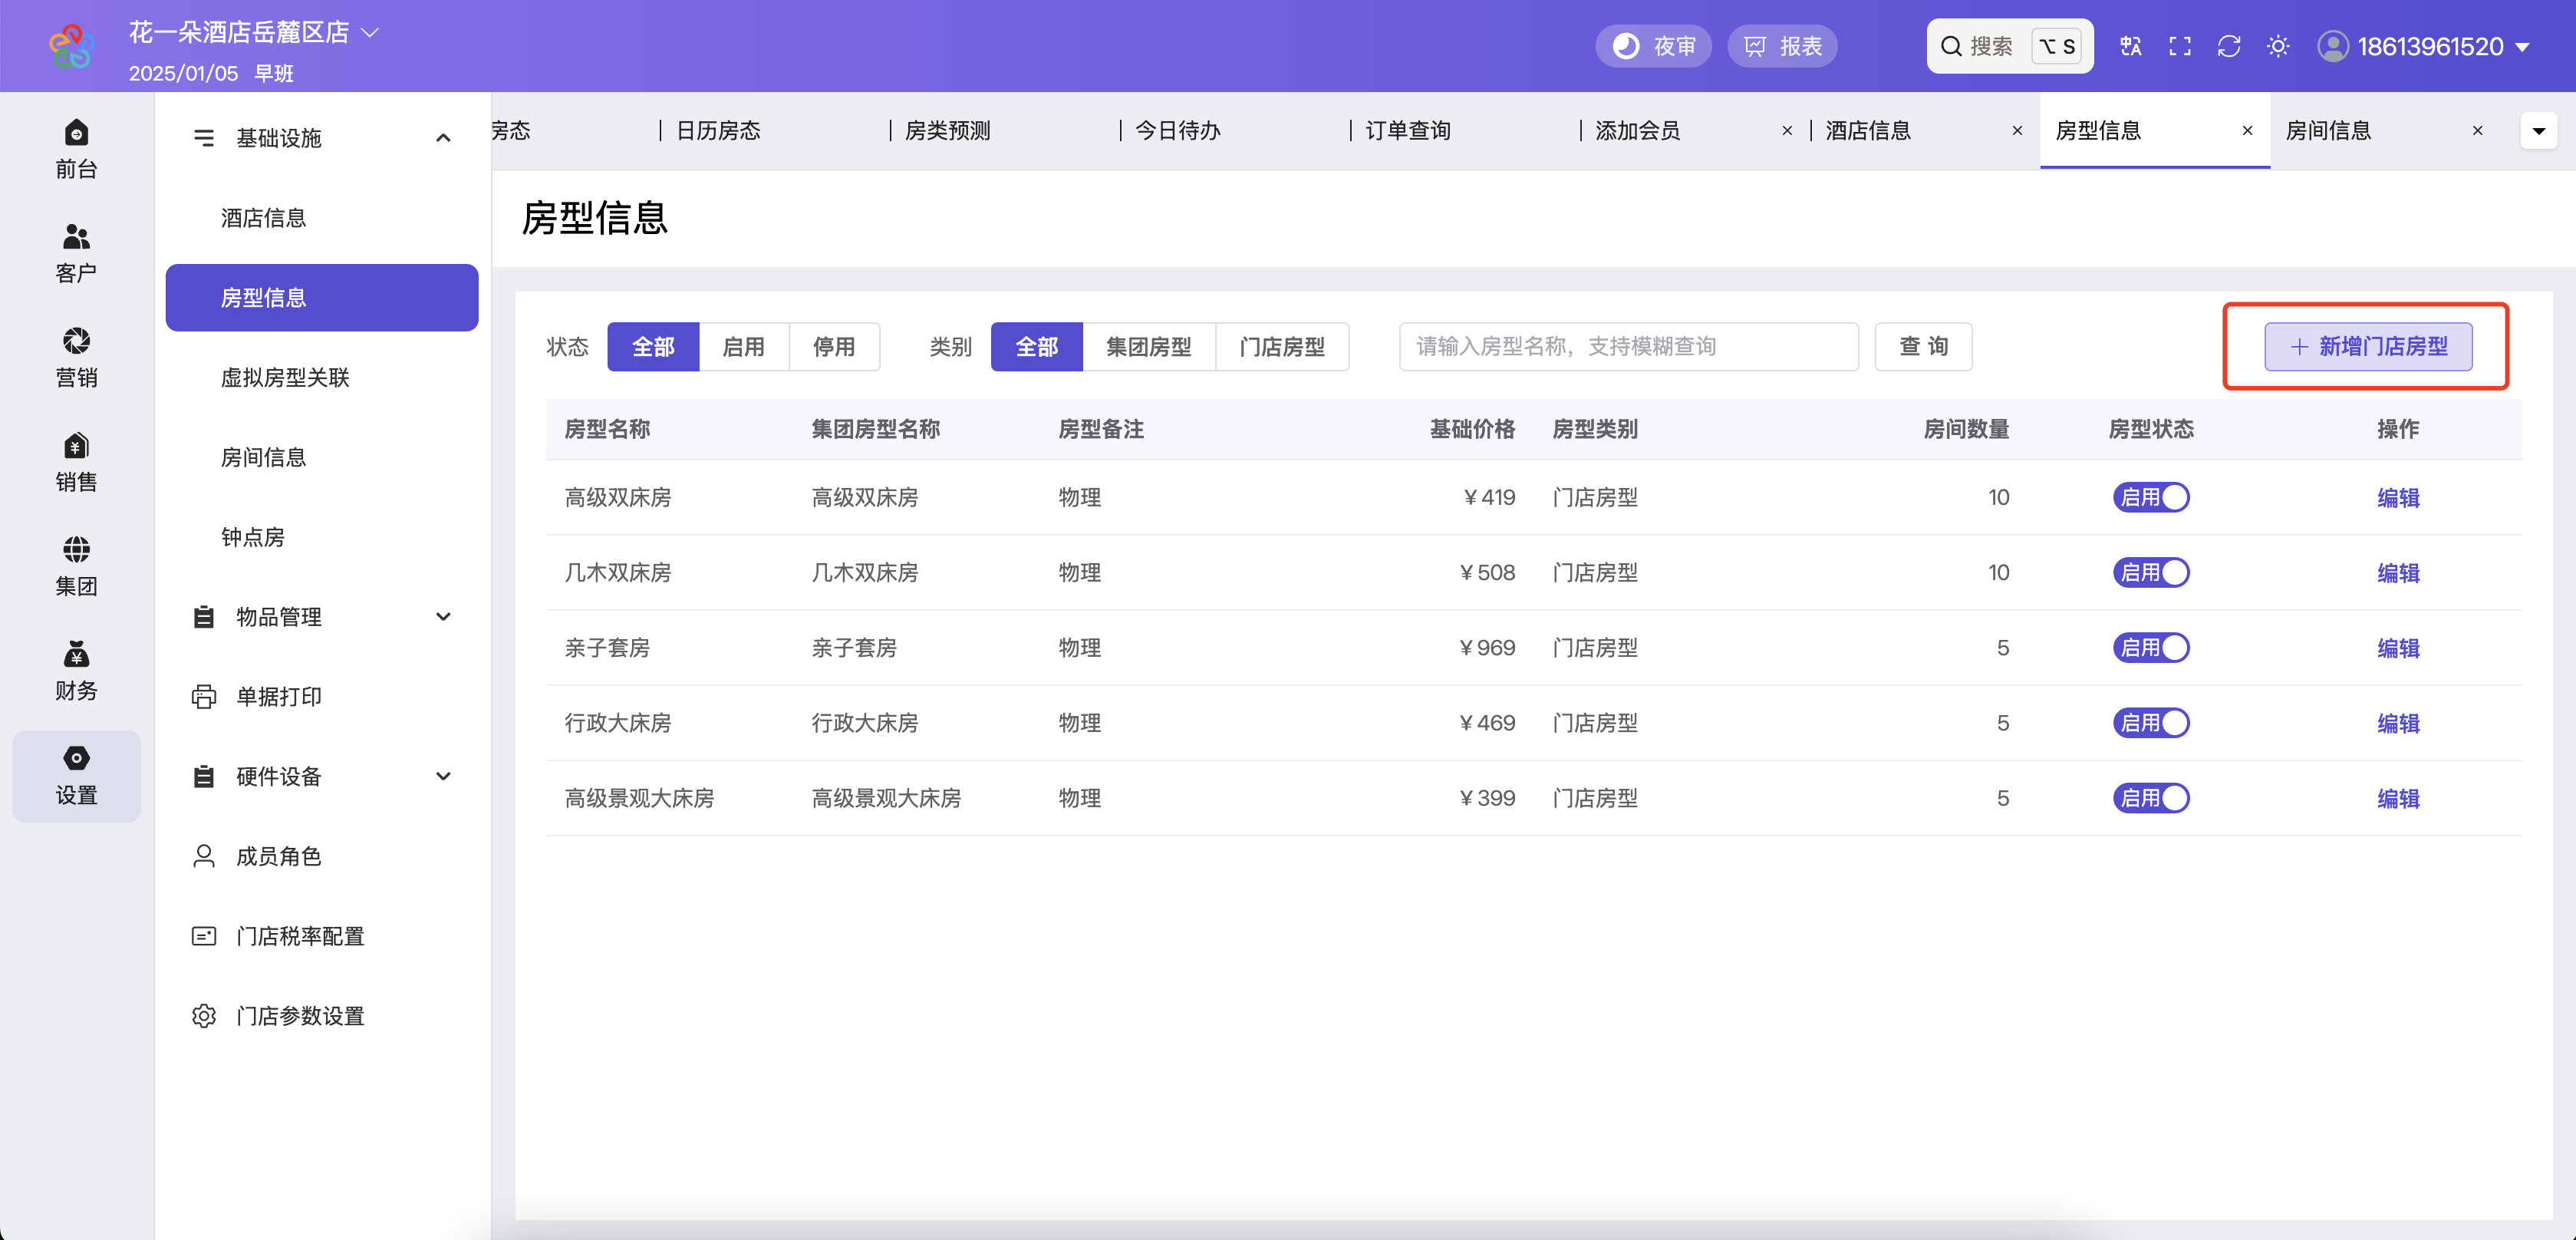Screen dimensions: 2576x1240
Task: Click 新增门店房型 add room type button
Action: point(2368,346)
